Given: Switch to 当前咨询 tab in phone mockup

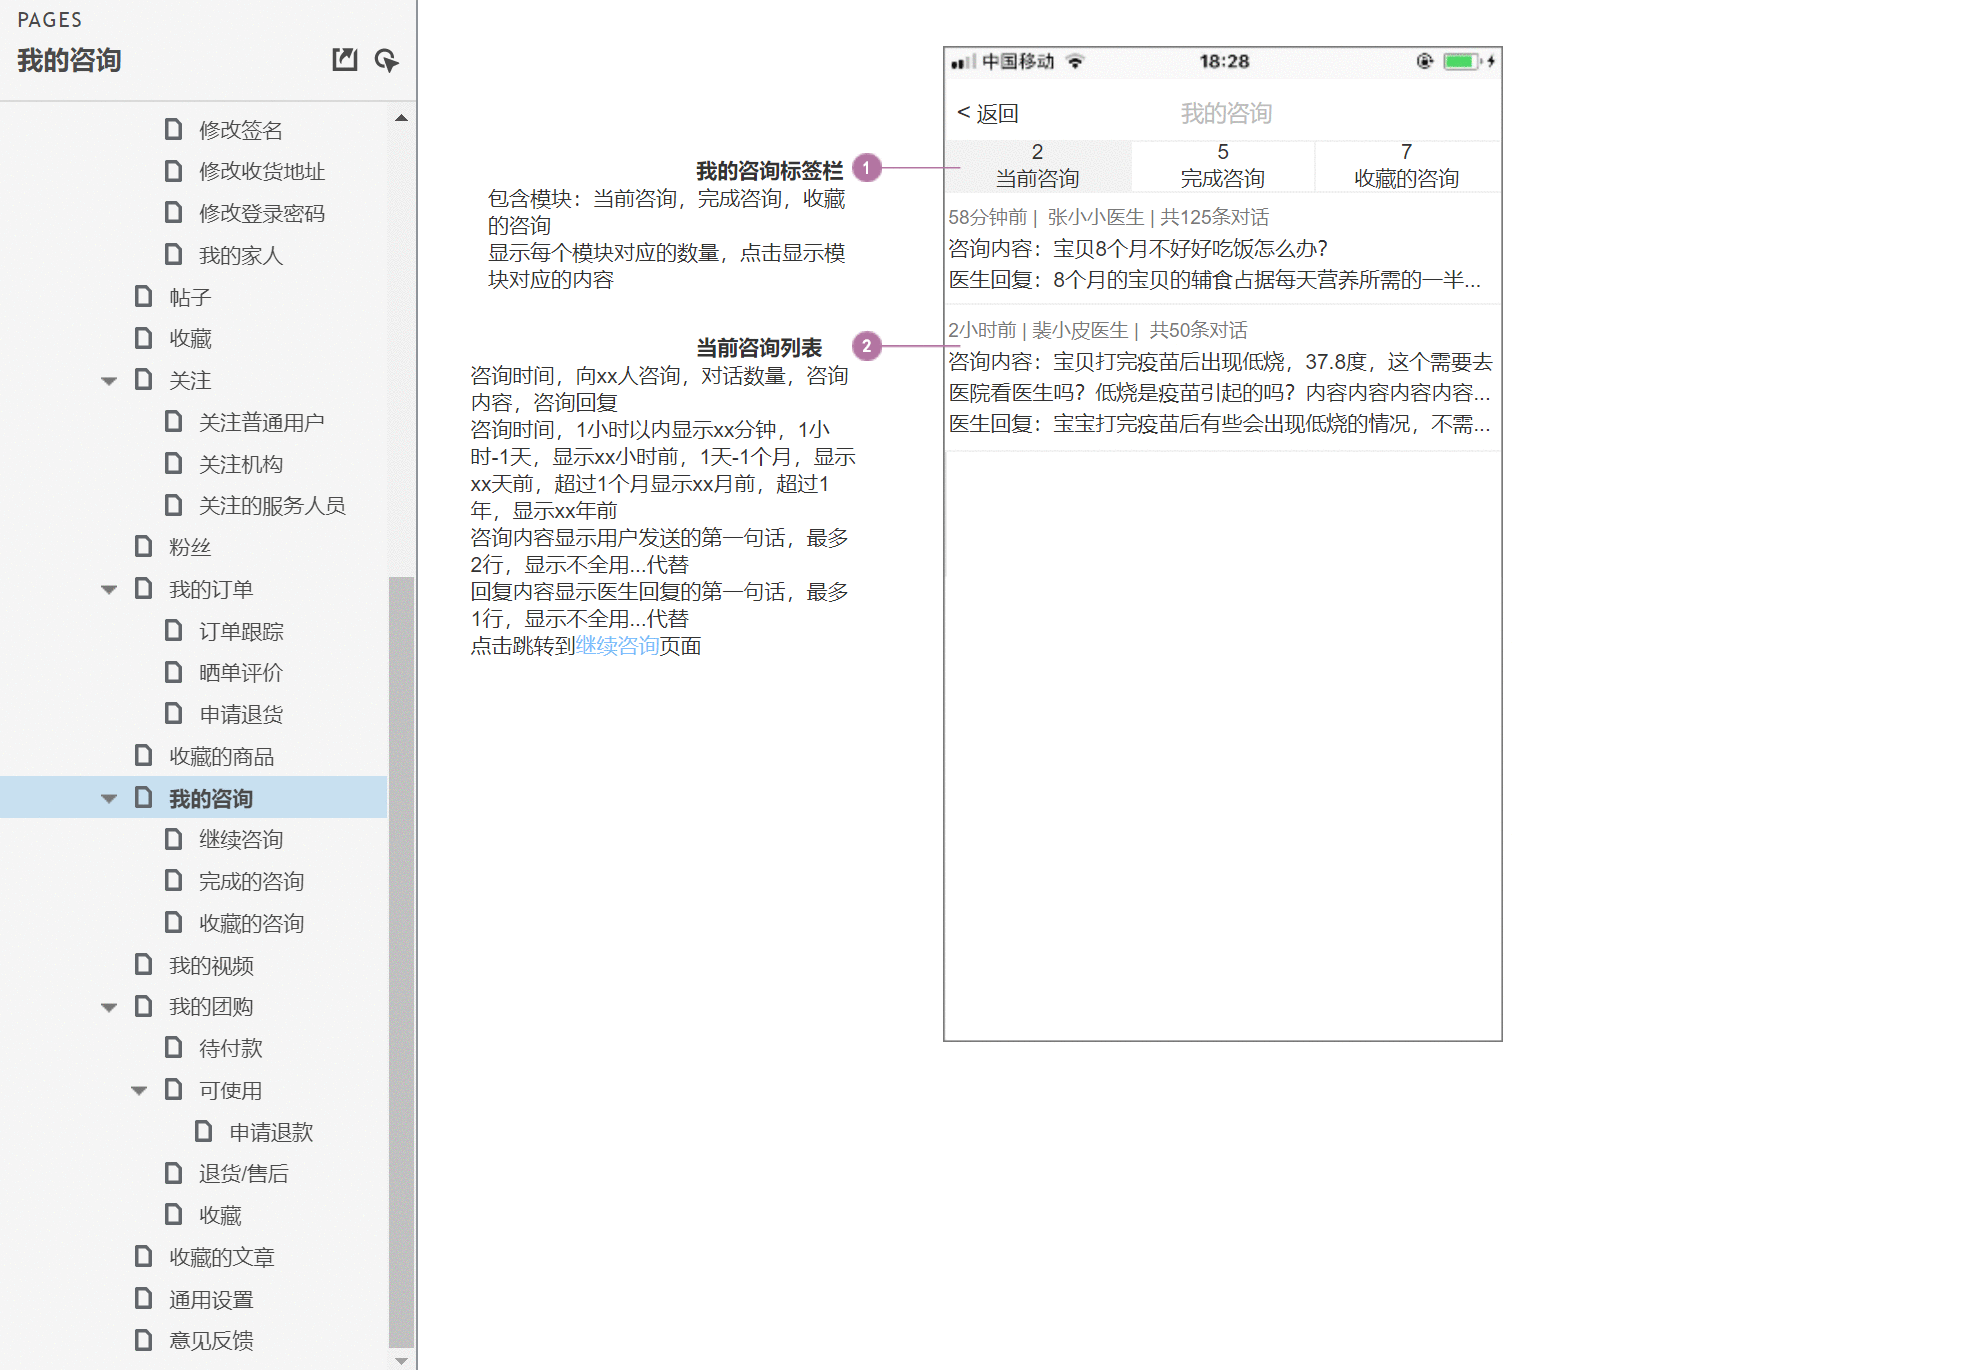Looking at the screenshot, I should point(1037,166).
